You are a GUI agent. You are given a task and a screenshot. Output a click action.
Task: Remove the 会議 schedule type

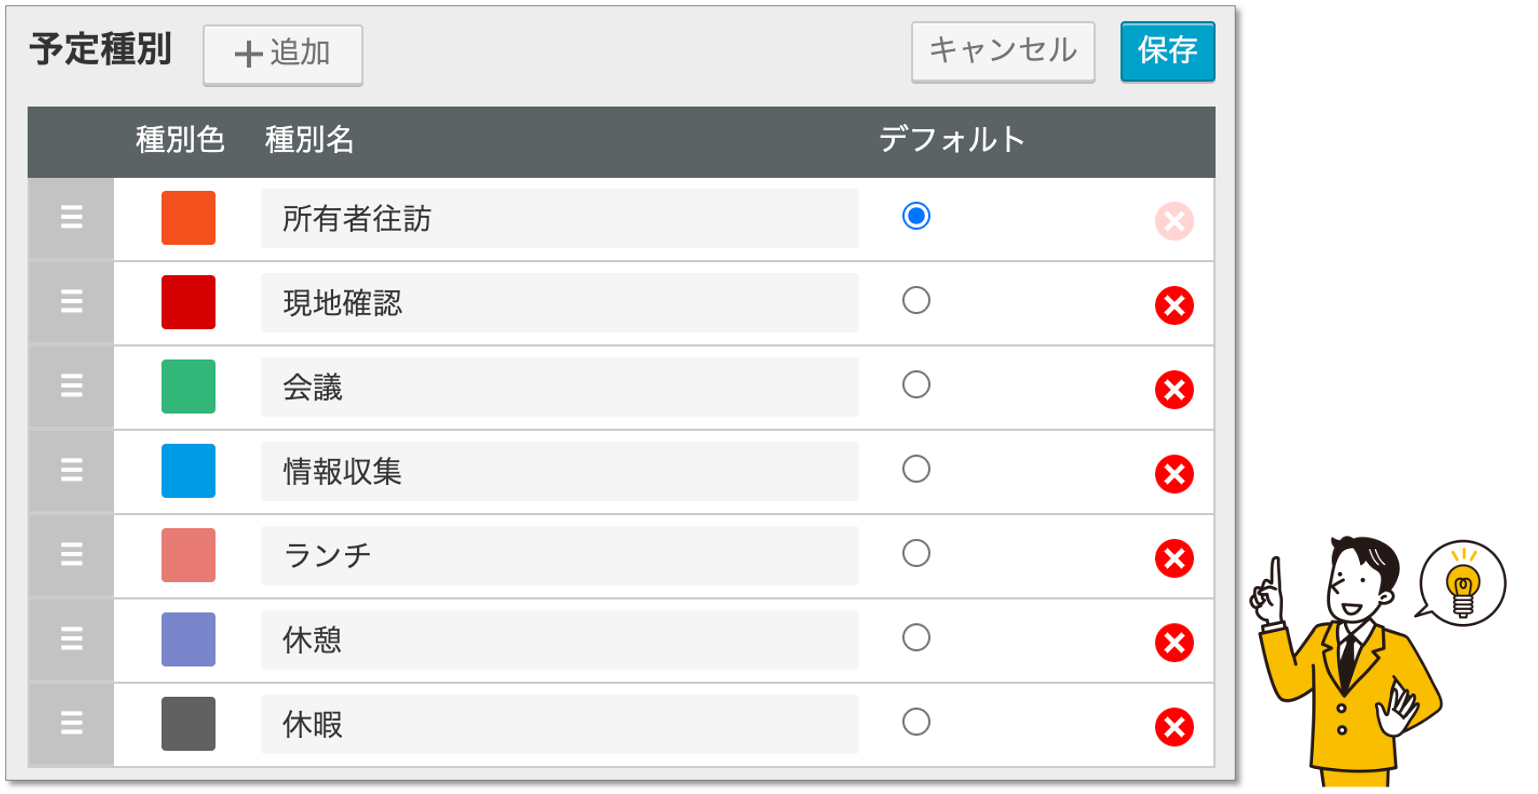point(1174,389)
